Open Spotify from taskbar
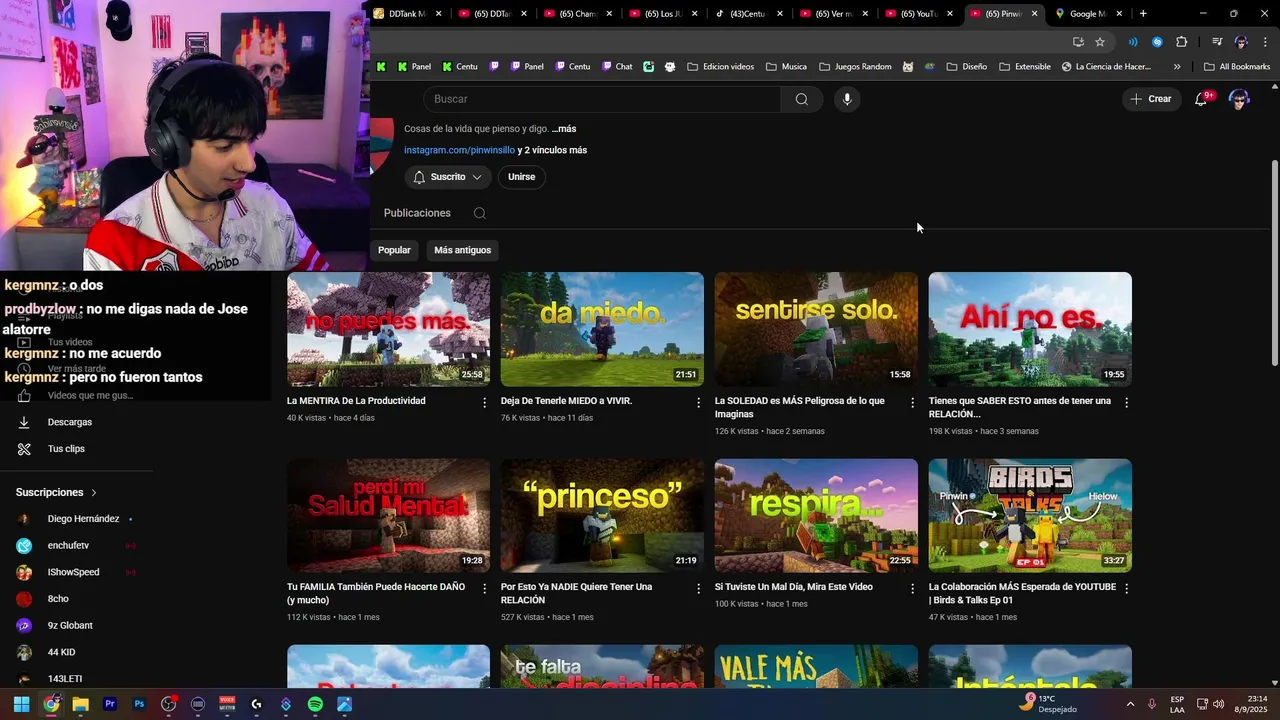This screenshot has width=1280, height=720. [x=315, y=704]
